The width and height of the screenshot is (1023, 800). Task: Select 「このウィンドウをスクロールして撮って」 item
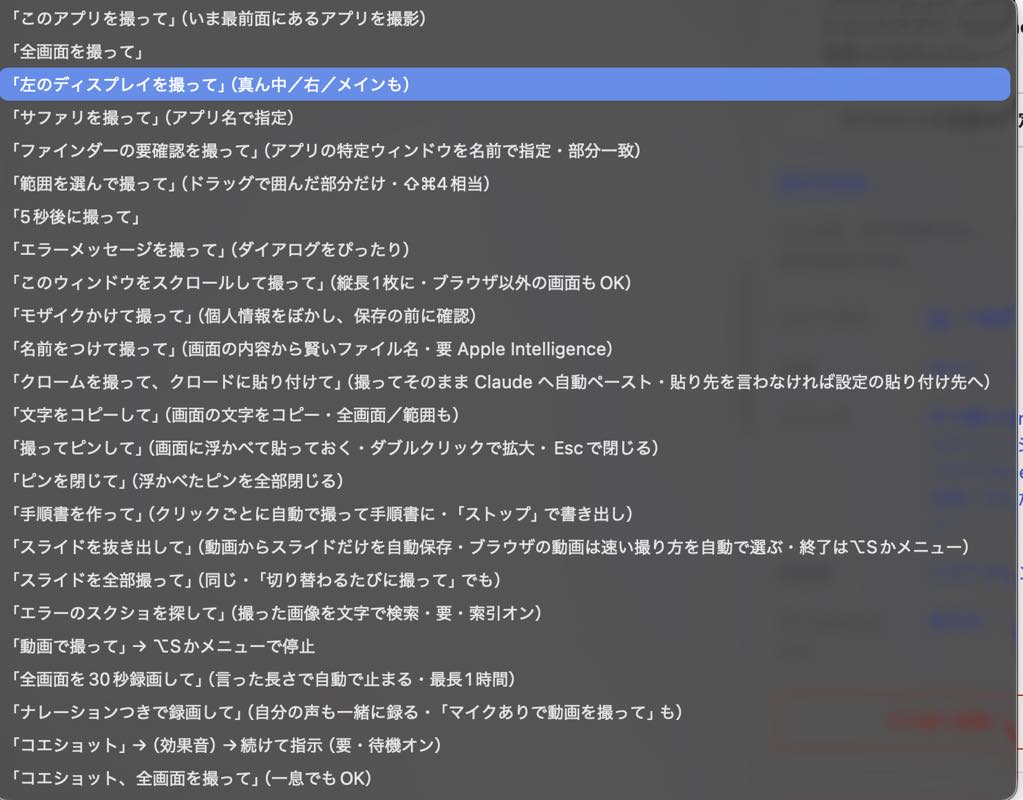pyautogui.click(x=505, y=283)
